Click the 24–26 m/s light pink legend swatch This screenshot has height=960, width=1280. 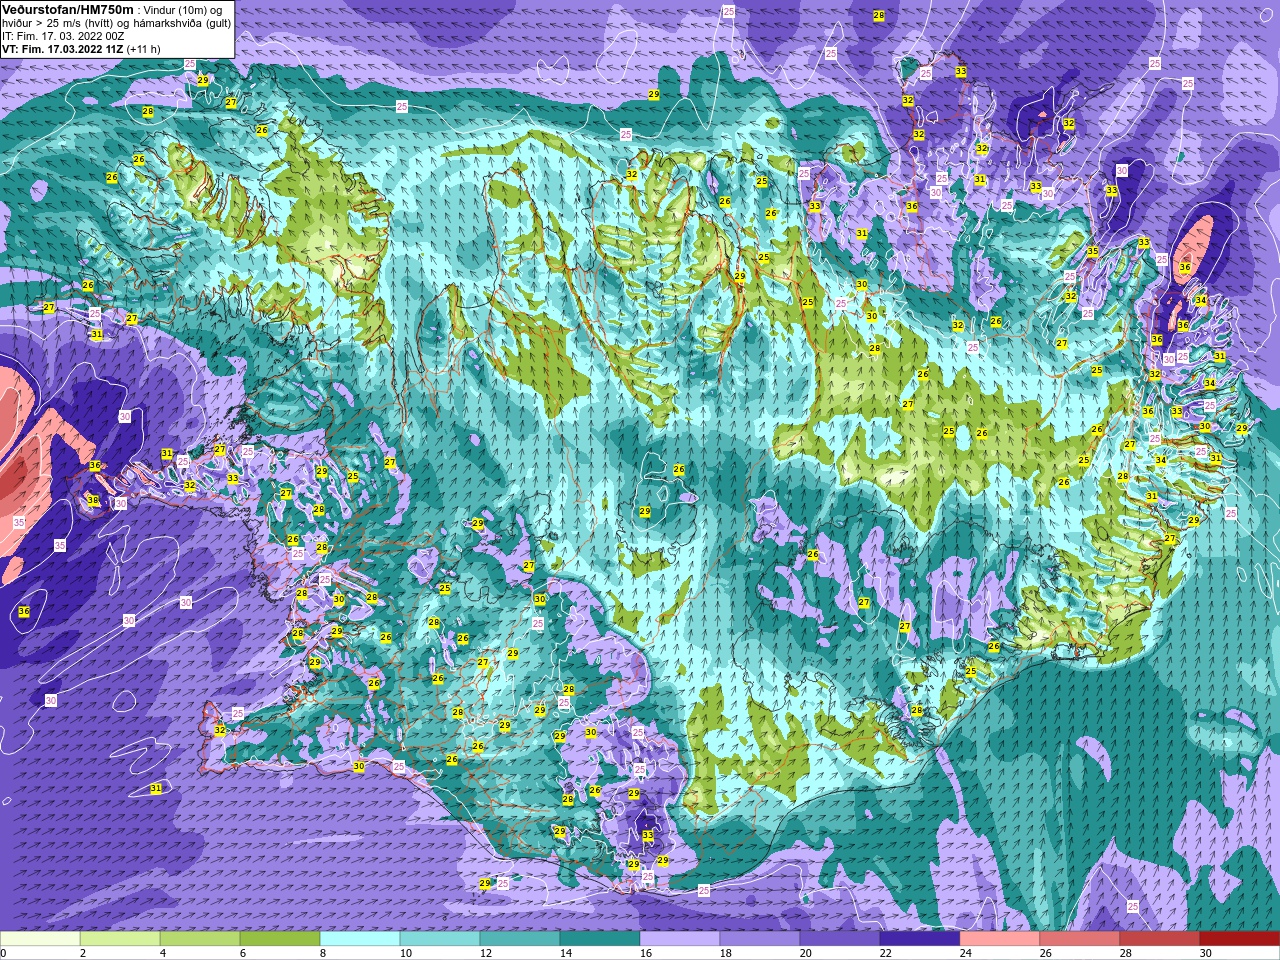[1000, 939]
